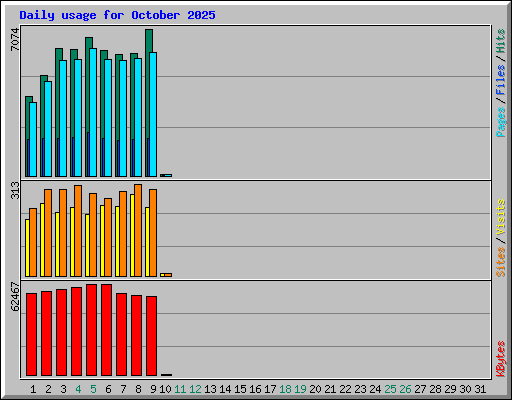This screenshot has width=512, height=400.
Task: Click the 7074 axis maximum value
Action: click(15, 40)
